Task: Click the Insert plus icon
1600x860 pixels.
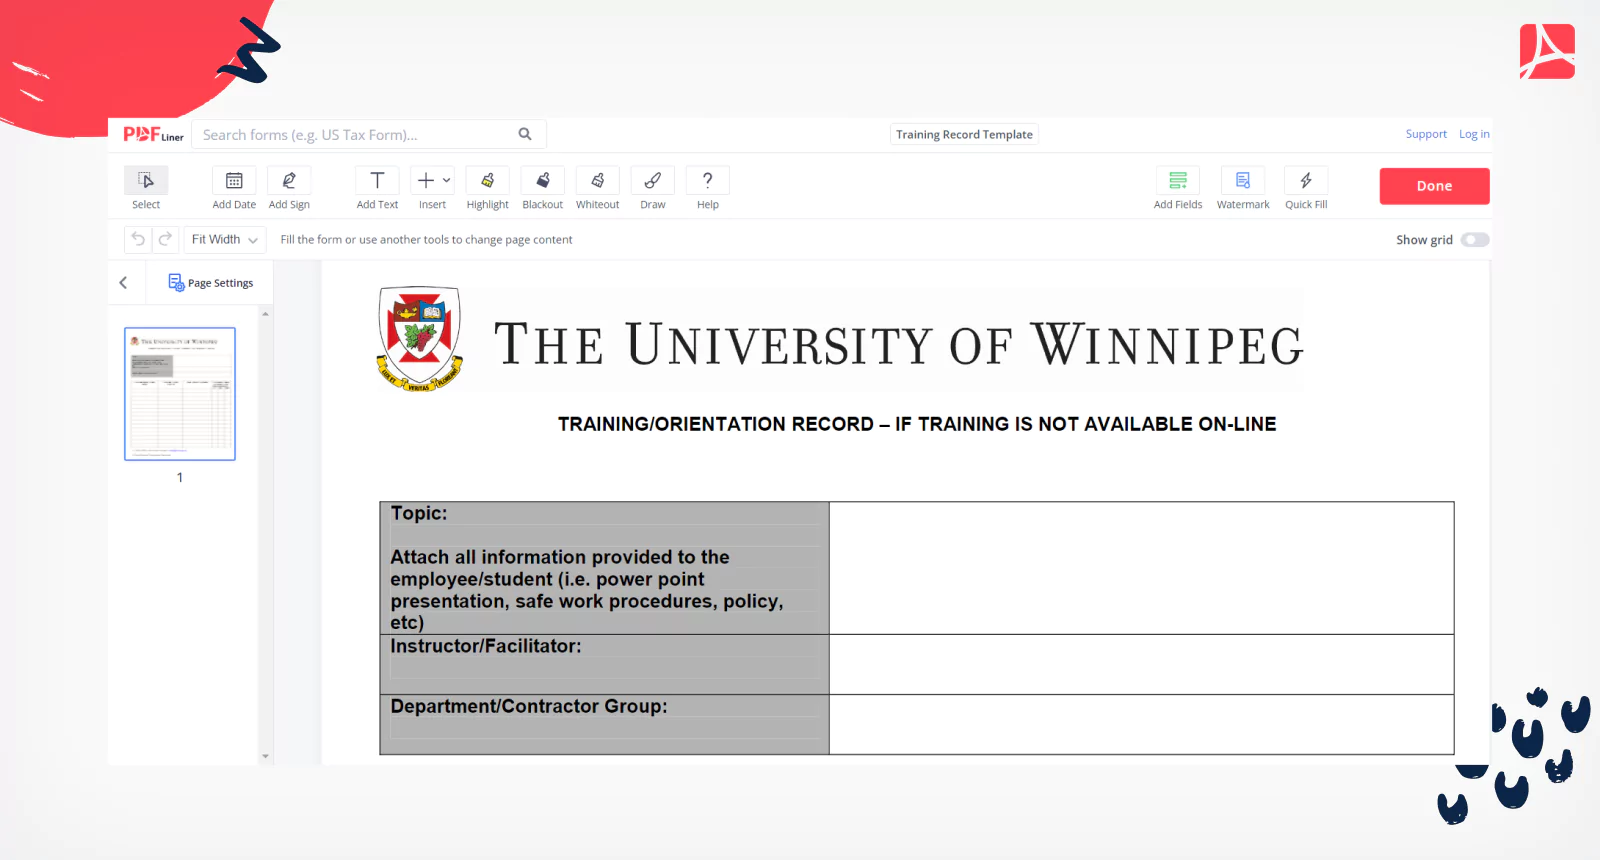Action: tap(426, 180)
